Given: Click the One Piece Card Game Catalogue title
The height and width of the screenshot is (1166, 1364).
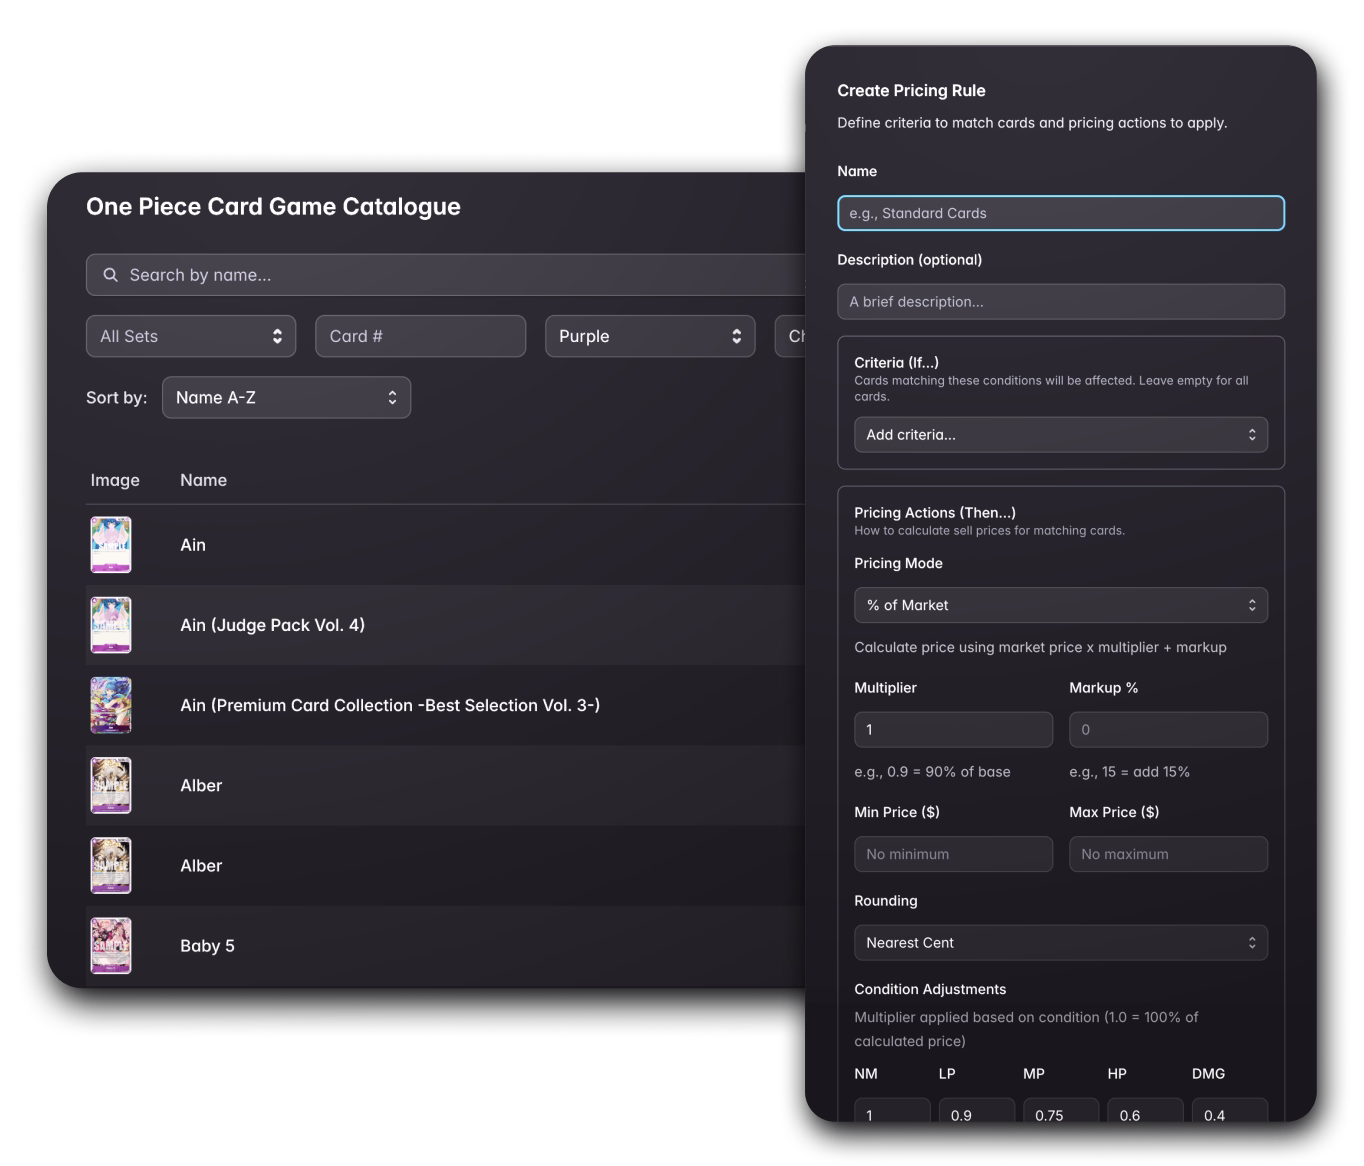Looking at the screenshot, I should point(273,207).
